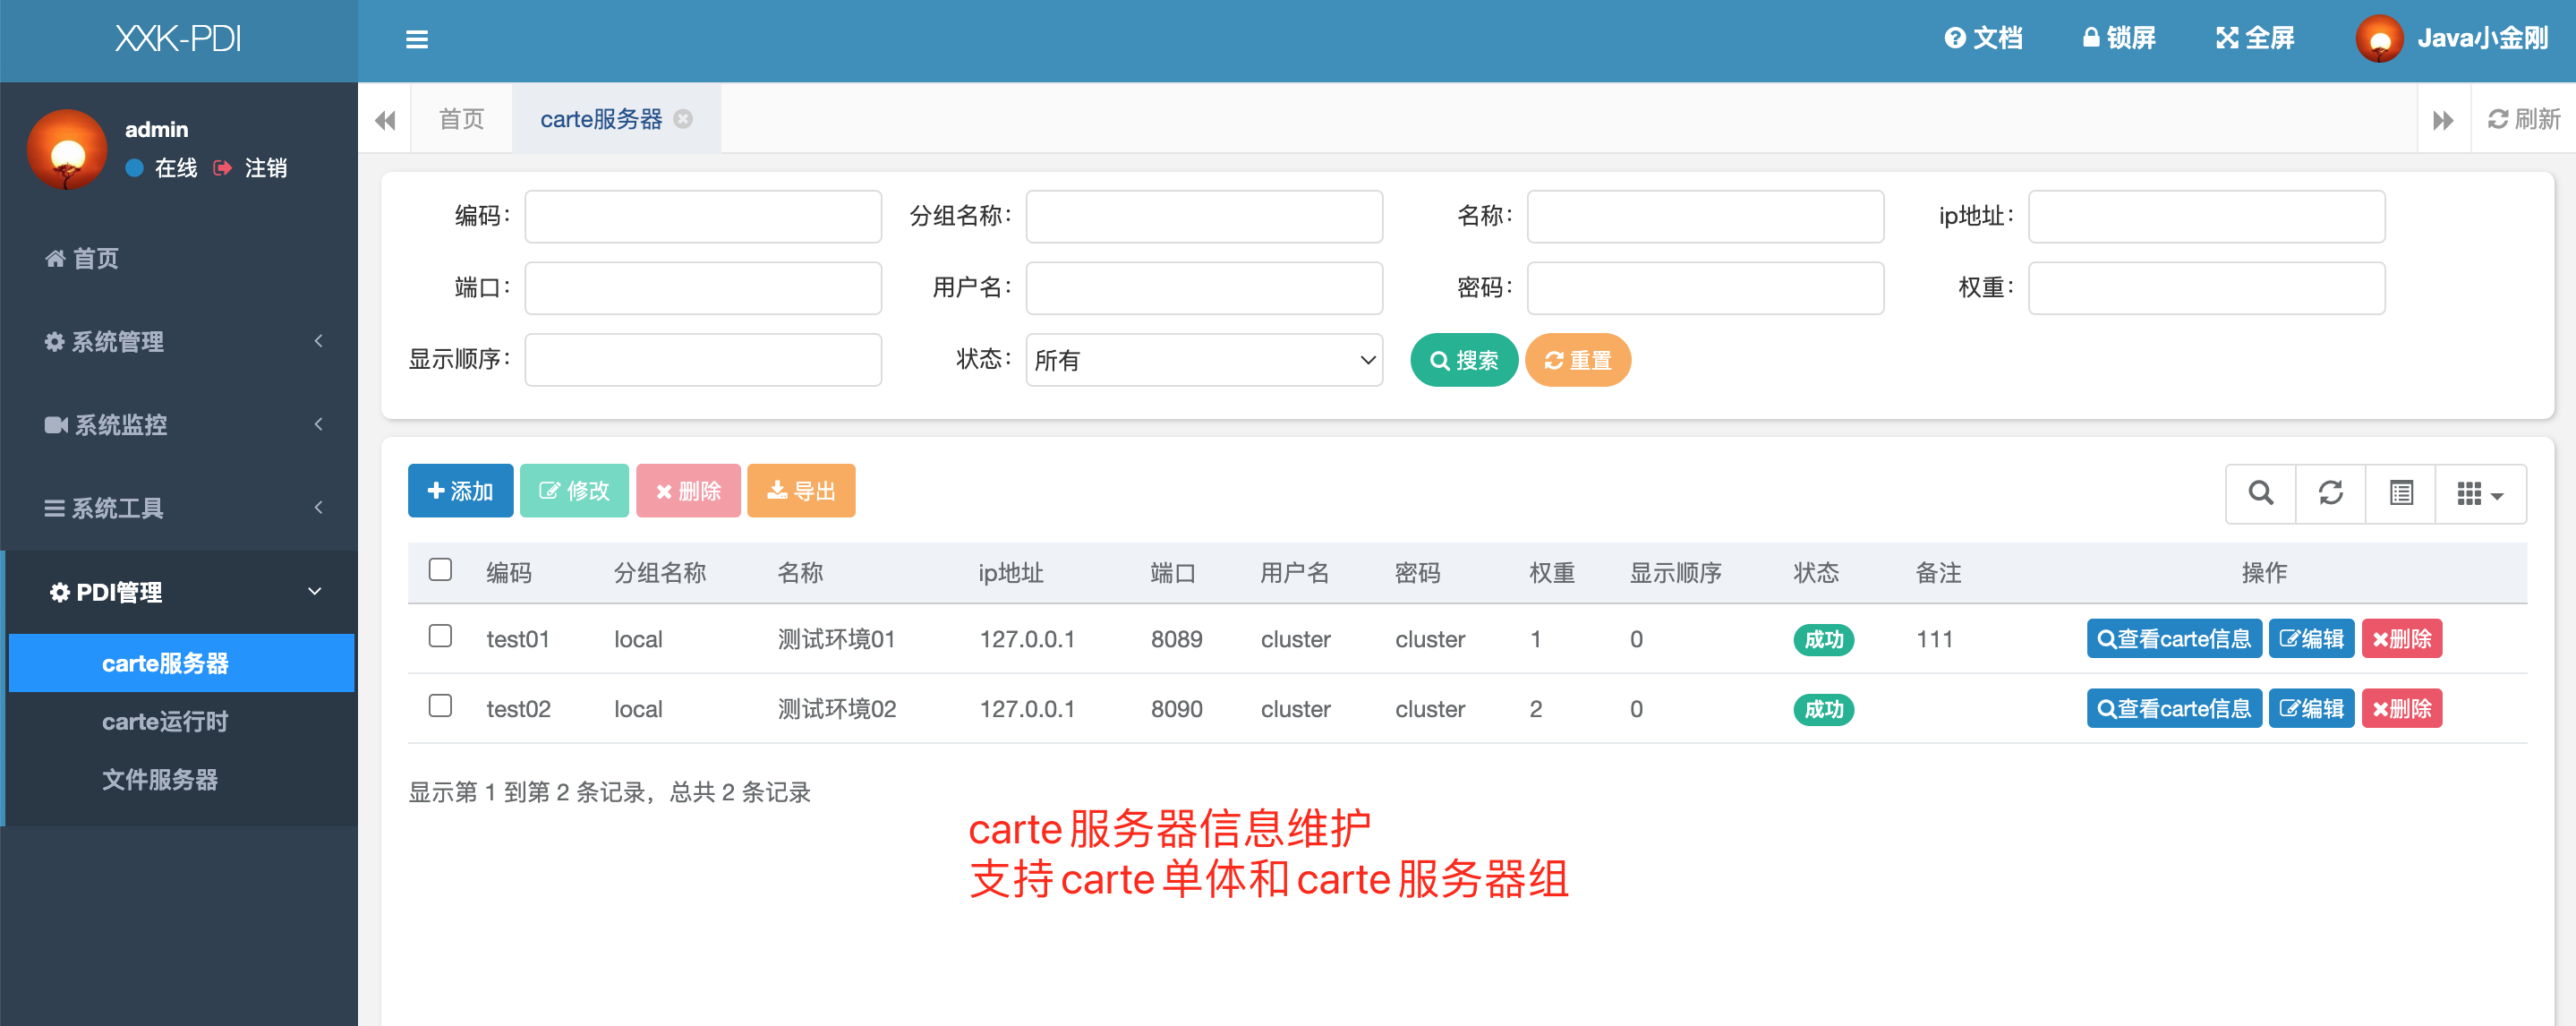Click the green 搜索 button
2576x1026 pixels.
[x=1463, y=360]
